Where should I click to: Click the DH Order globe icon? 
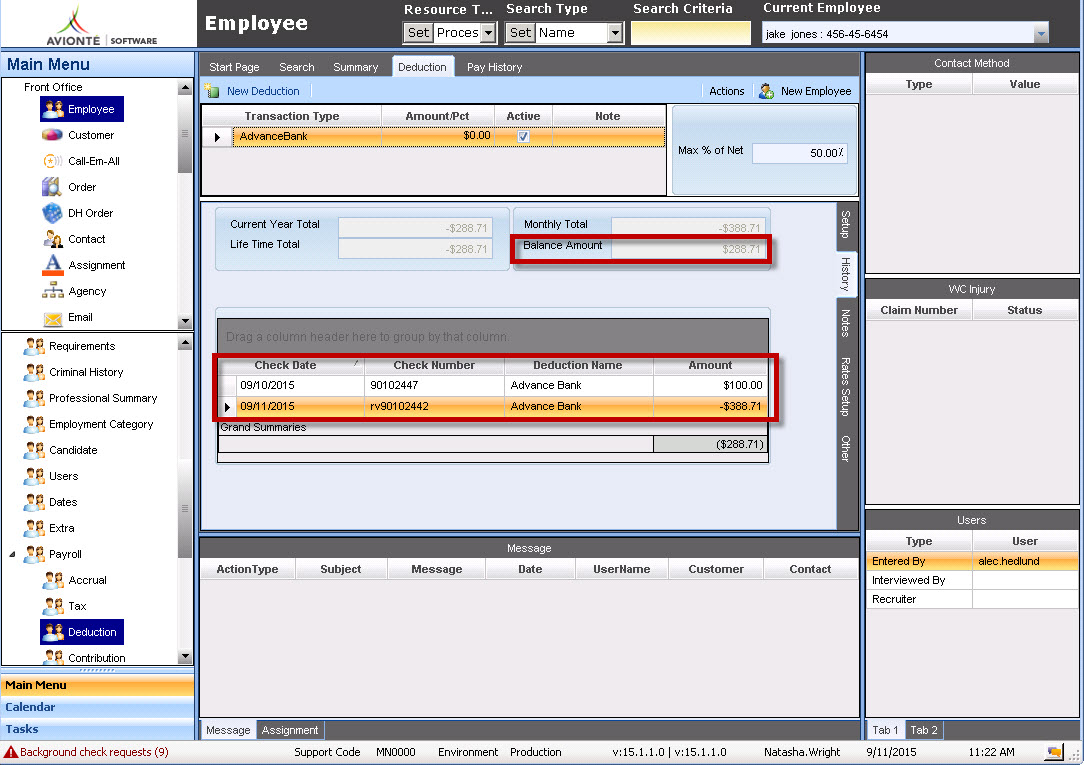click(x=53, y=213)
